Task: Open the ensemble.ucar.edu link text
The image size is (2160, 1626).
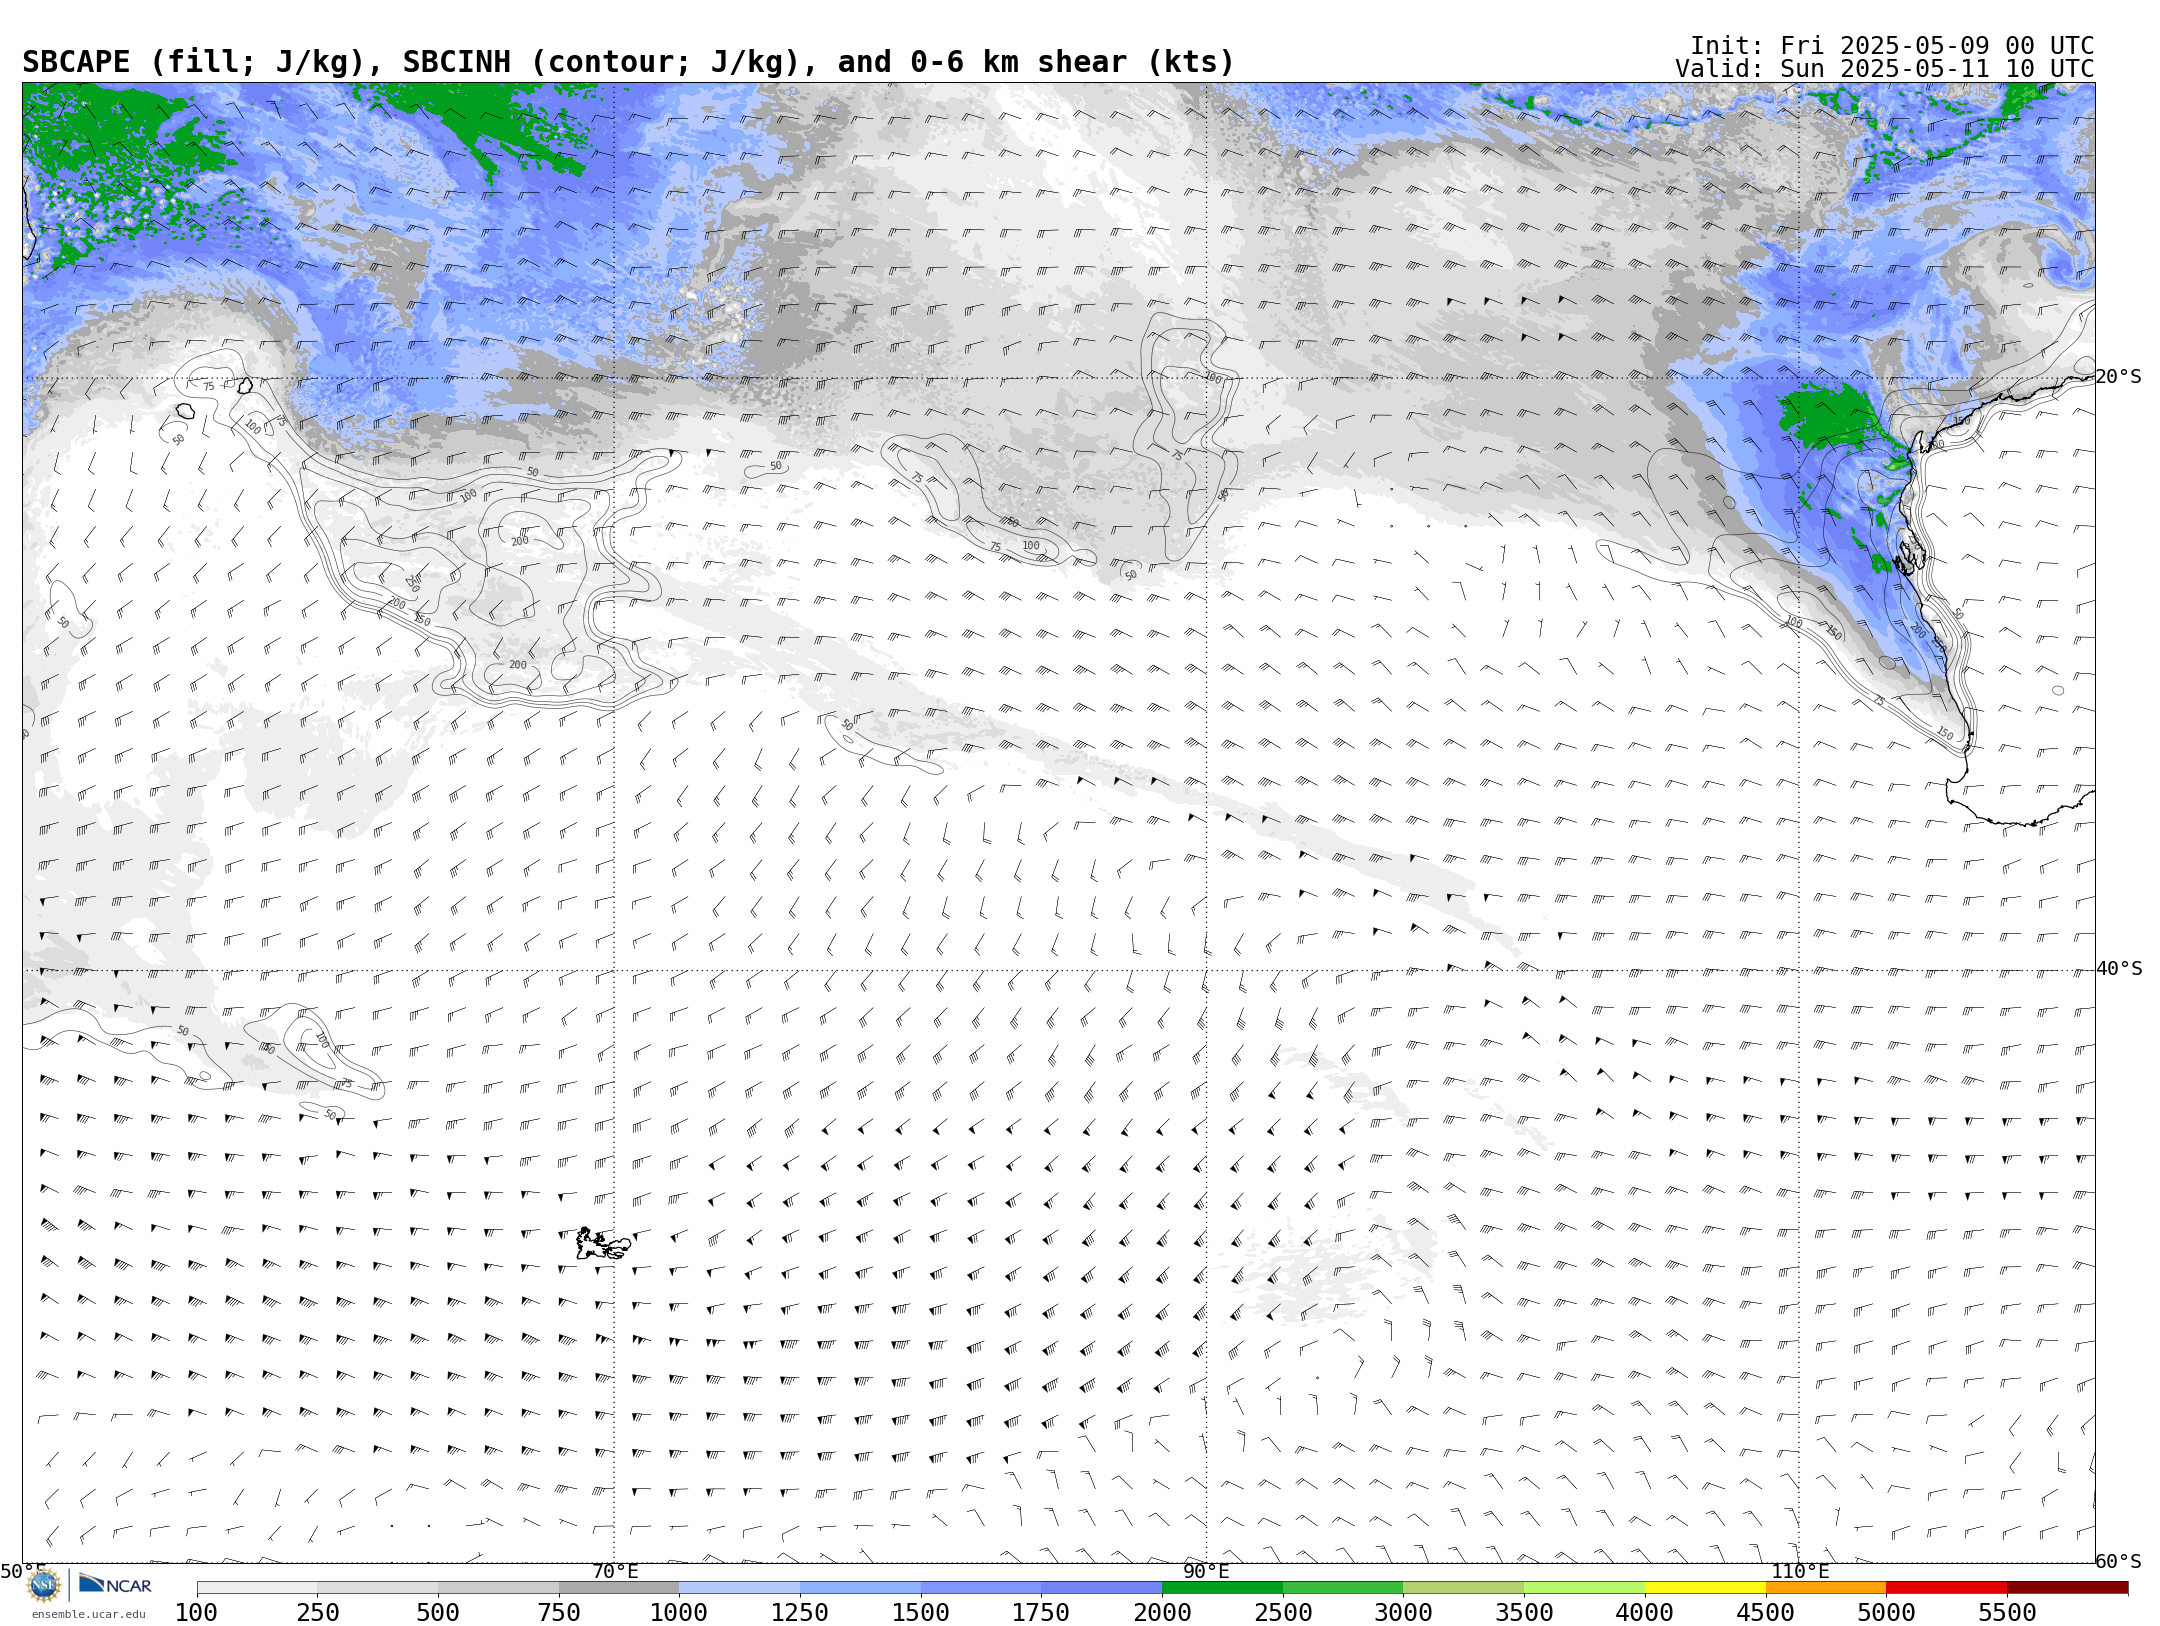Action: pos(88,1614)
